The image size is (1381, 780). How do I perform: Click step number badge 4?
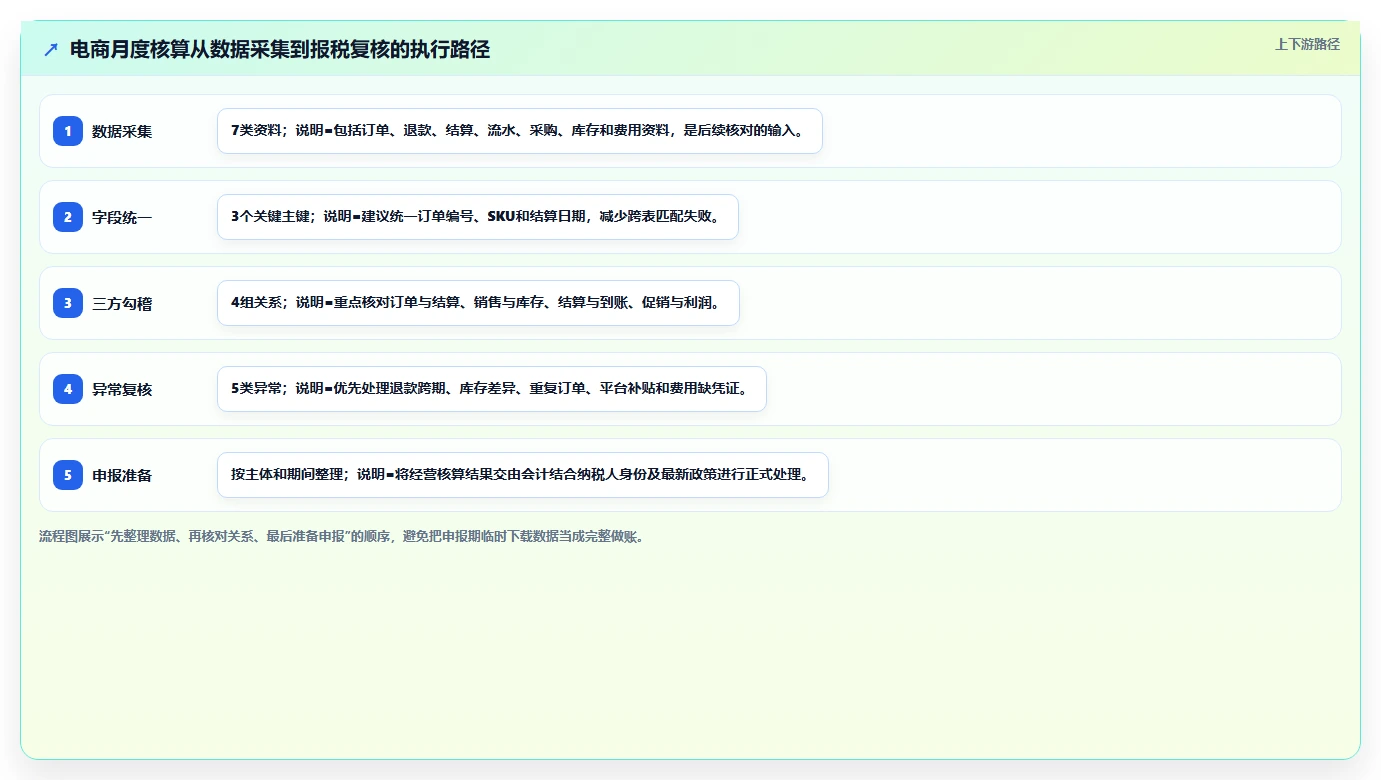[x=68, y=389]
